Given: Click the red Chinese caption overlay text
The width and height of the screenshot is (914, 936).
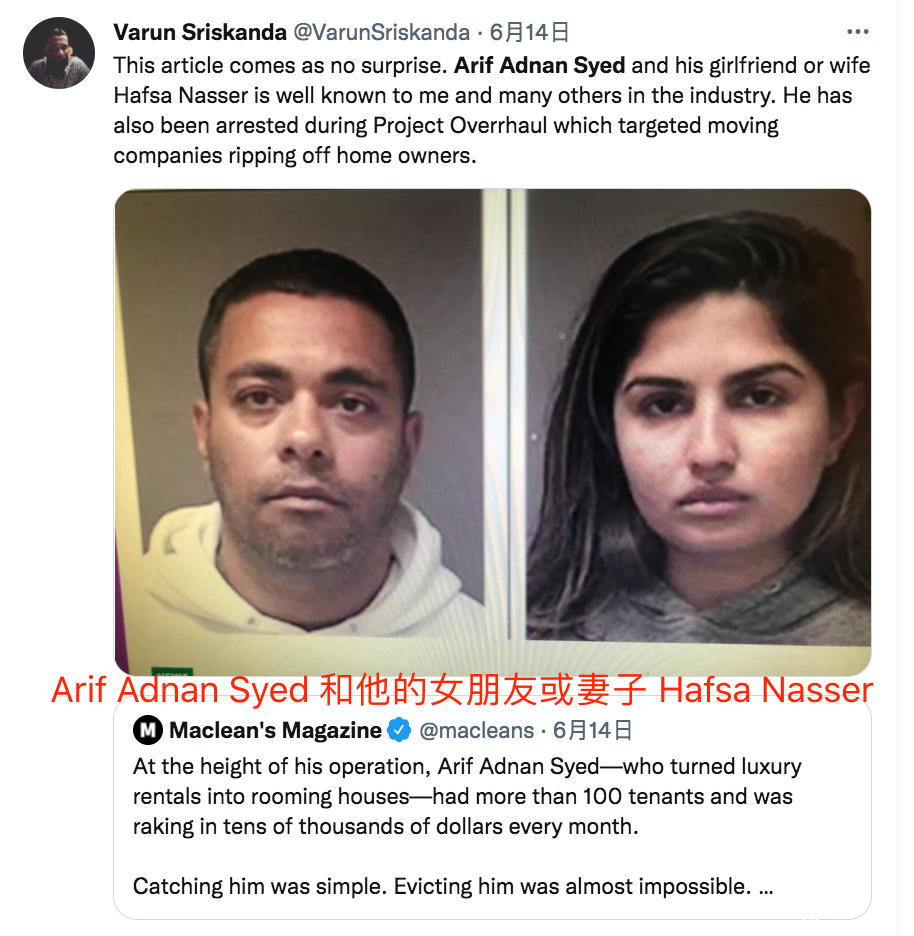Looking at the screenshot, I should click(x=462, y=690).
